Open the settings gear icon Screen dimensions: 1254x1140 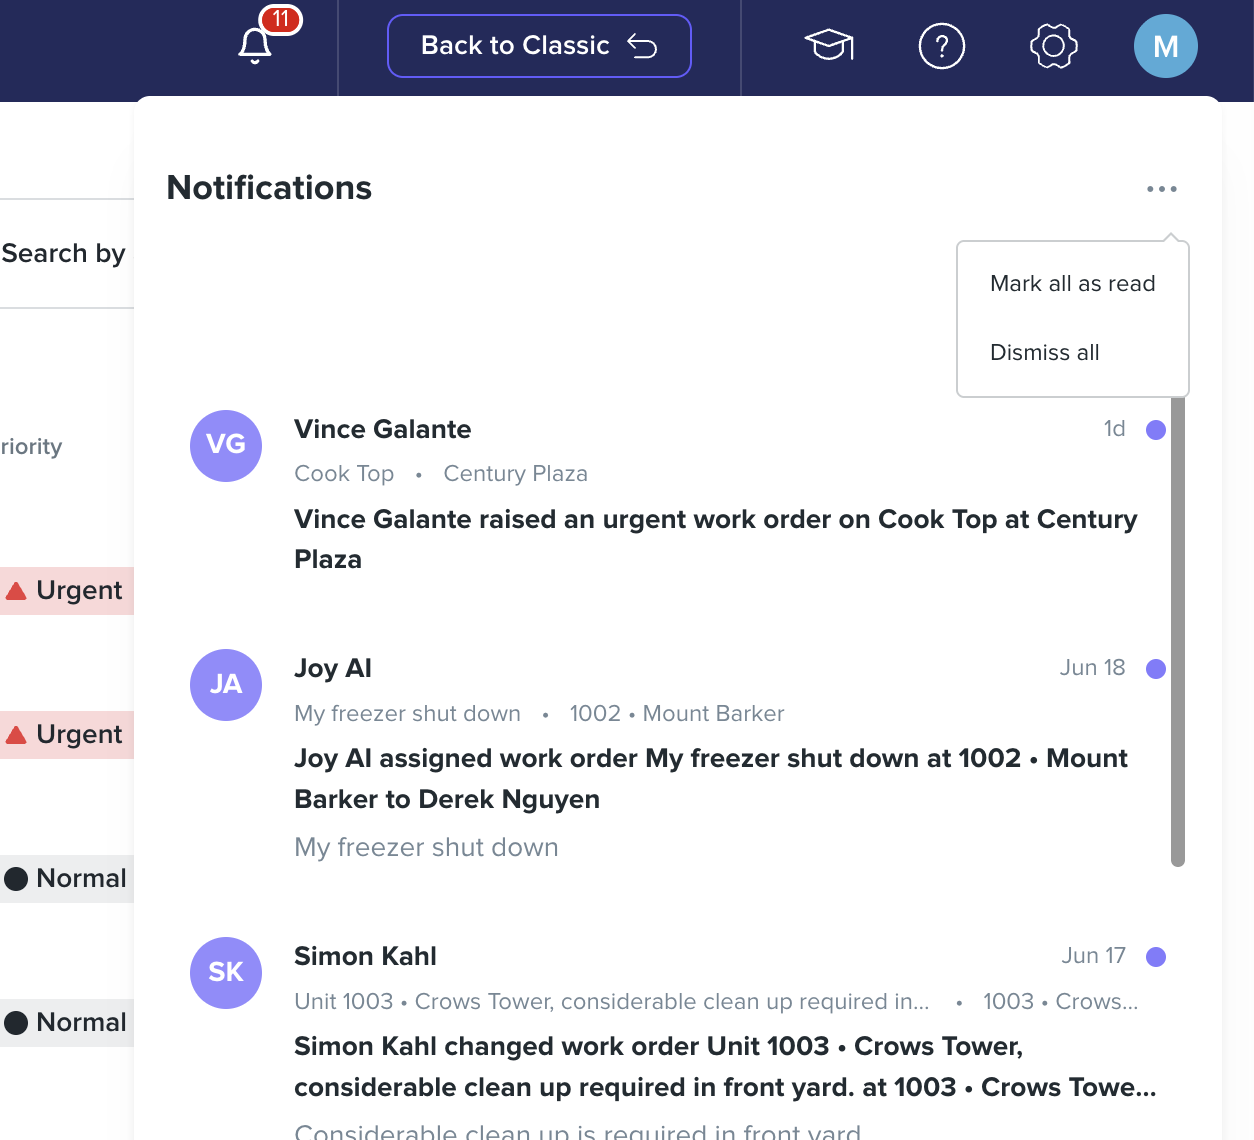[1054, 46]
